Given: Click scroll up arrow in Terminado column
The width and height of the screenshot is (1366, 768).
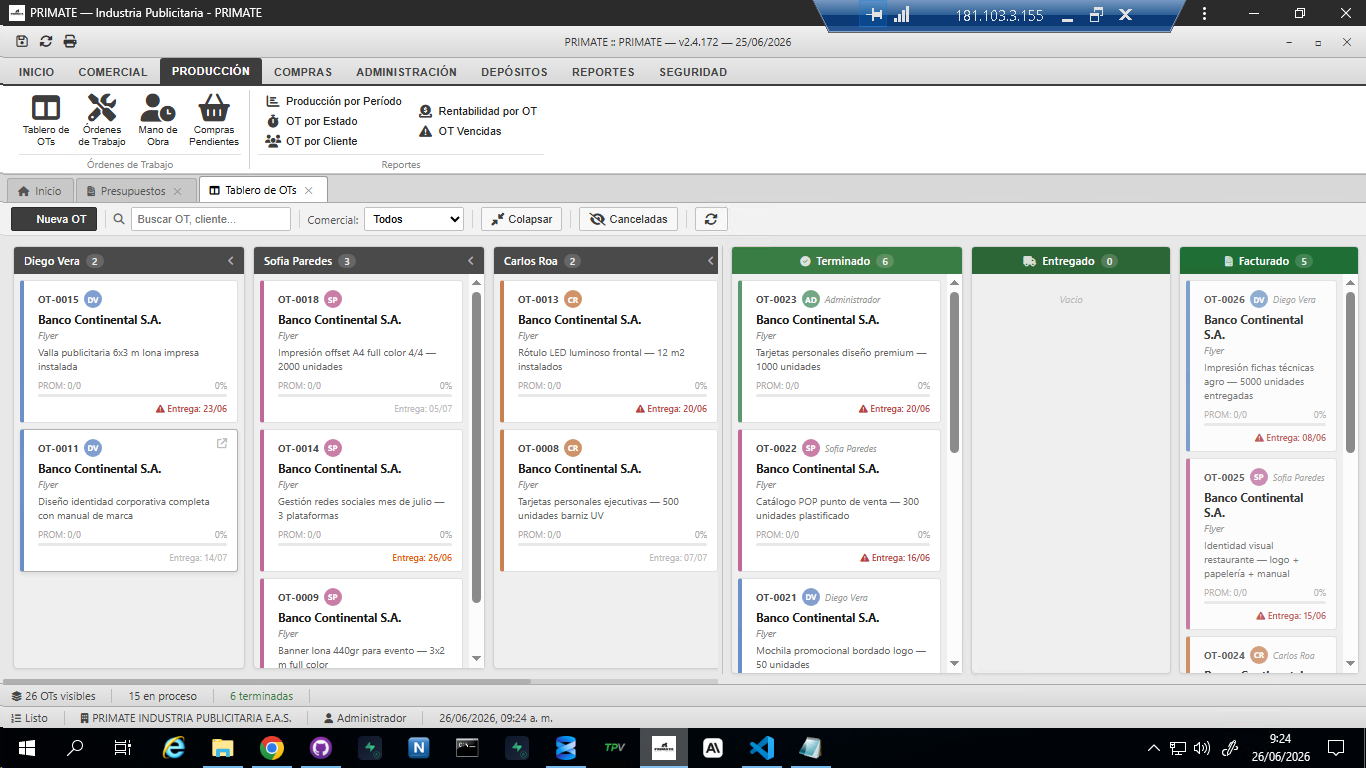Looking at the screenshot, I should point(954,285).
